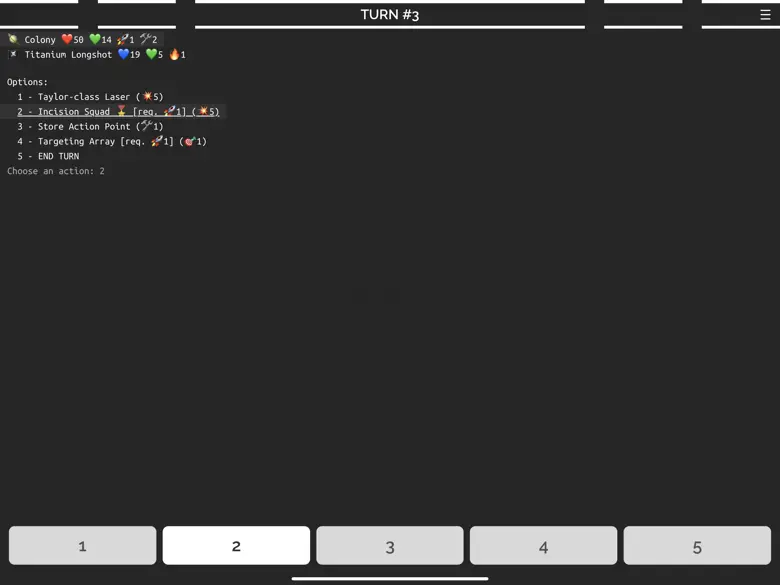Open the hamburger menu icon
This screenshot has width=780, height=585.
pos(765,15)
